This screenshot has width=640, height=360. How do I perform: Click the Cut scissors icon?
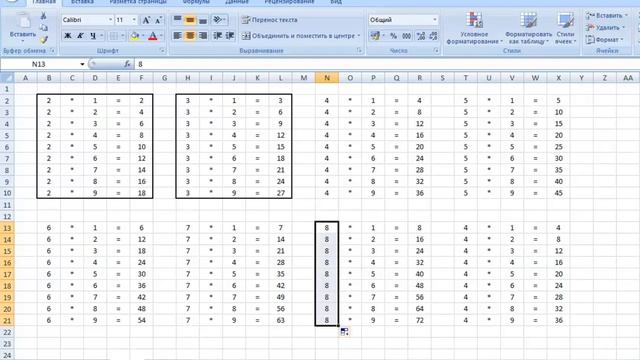[43, 16]
